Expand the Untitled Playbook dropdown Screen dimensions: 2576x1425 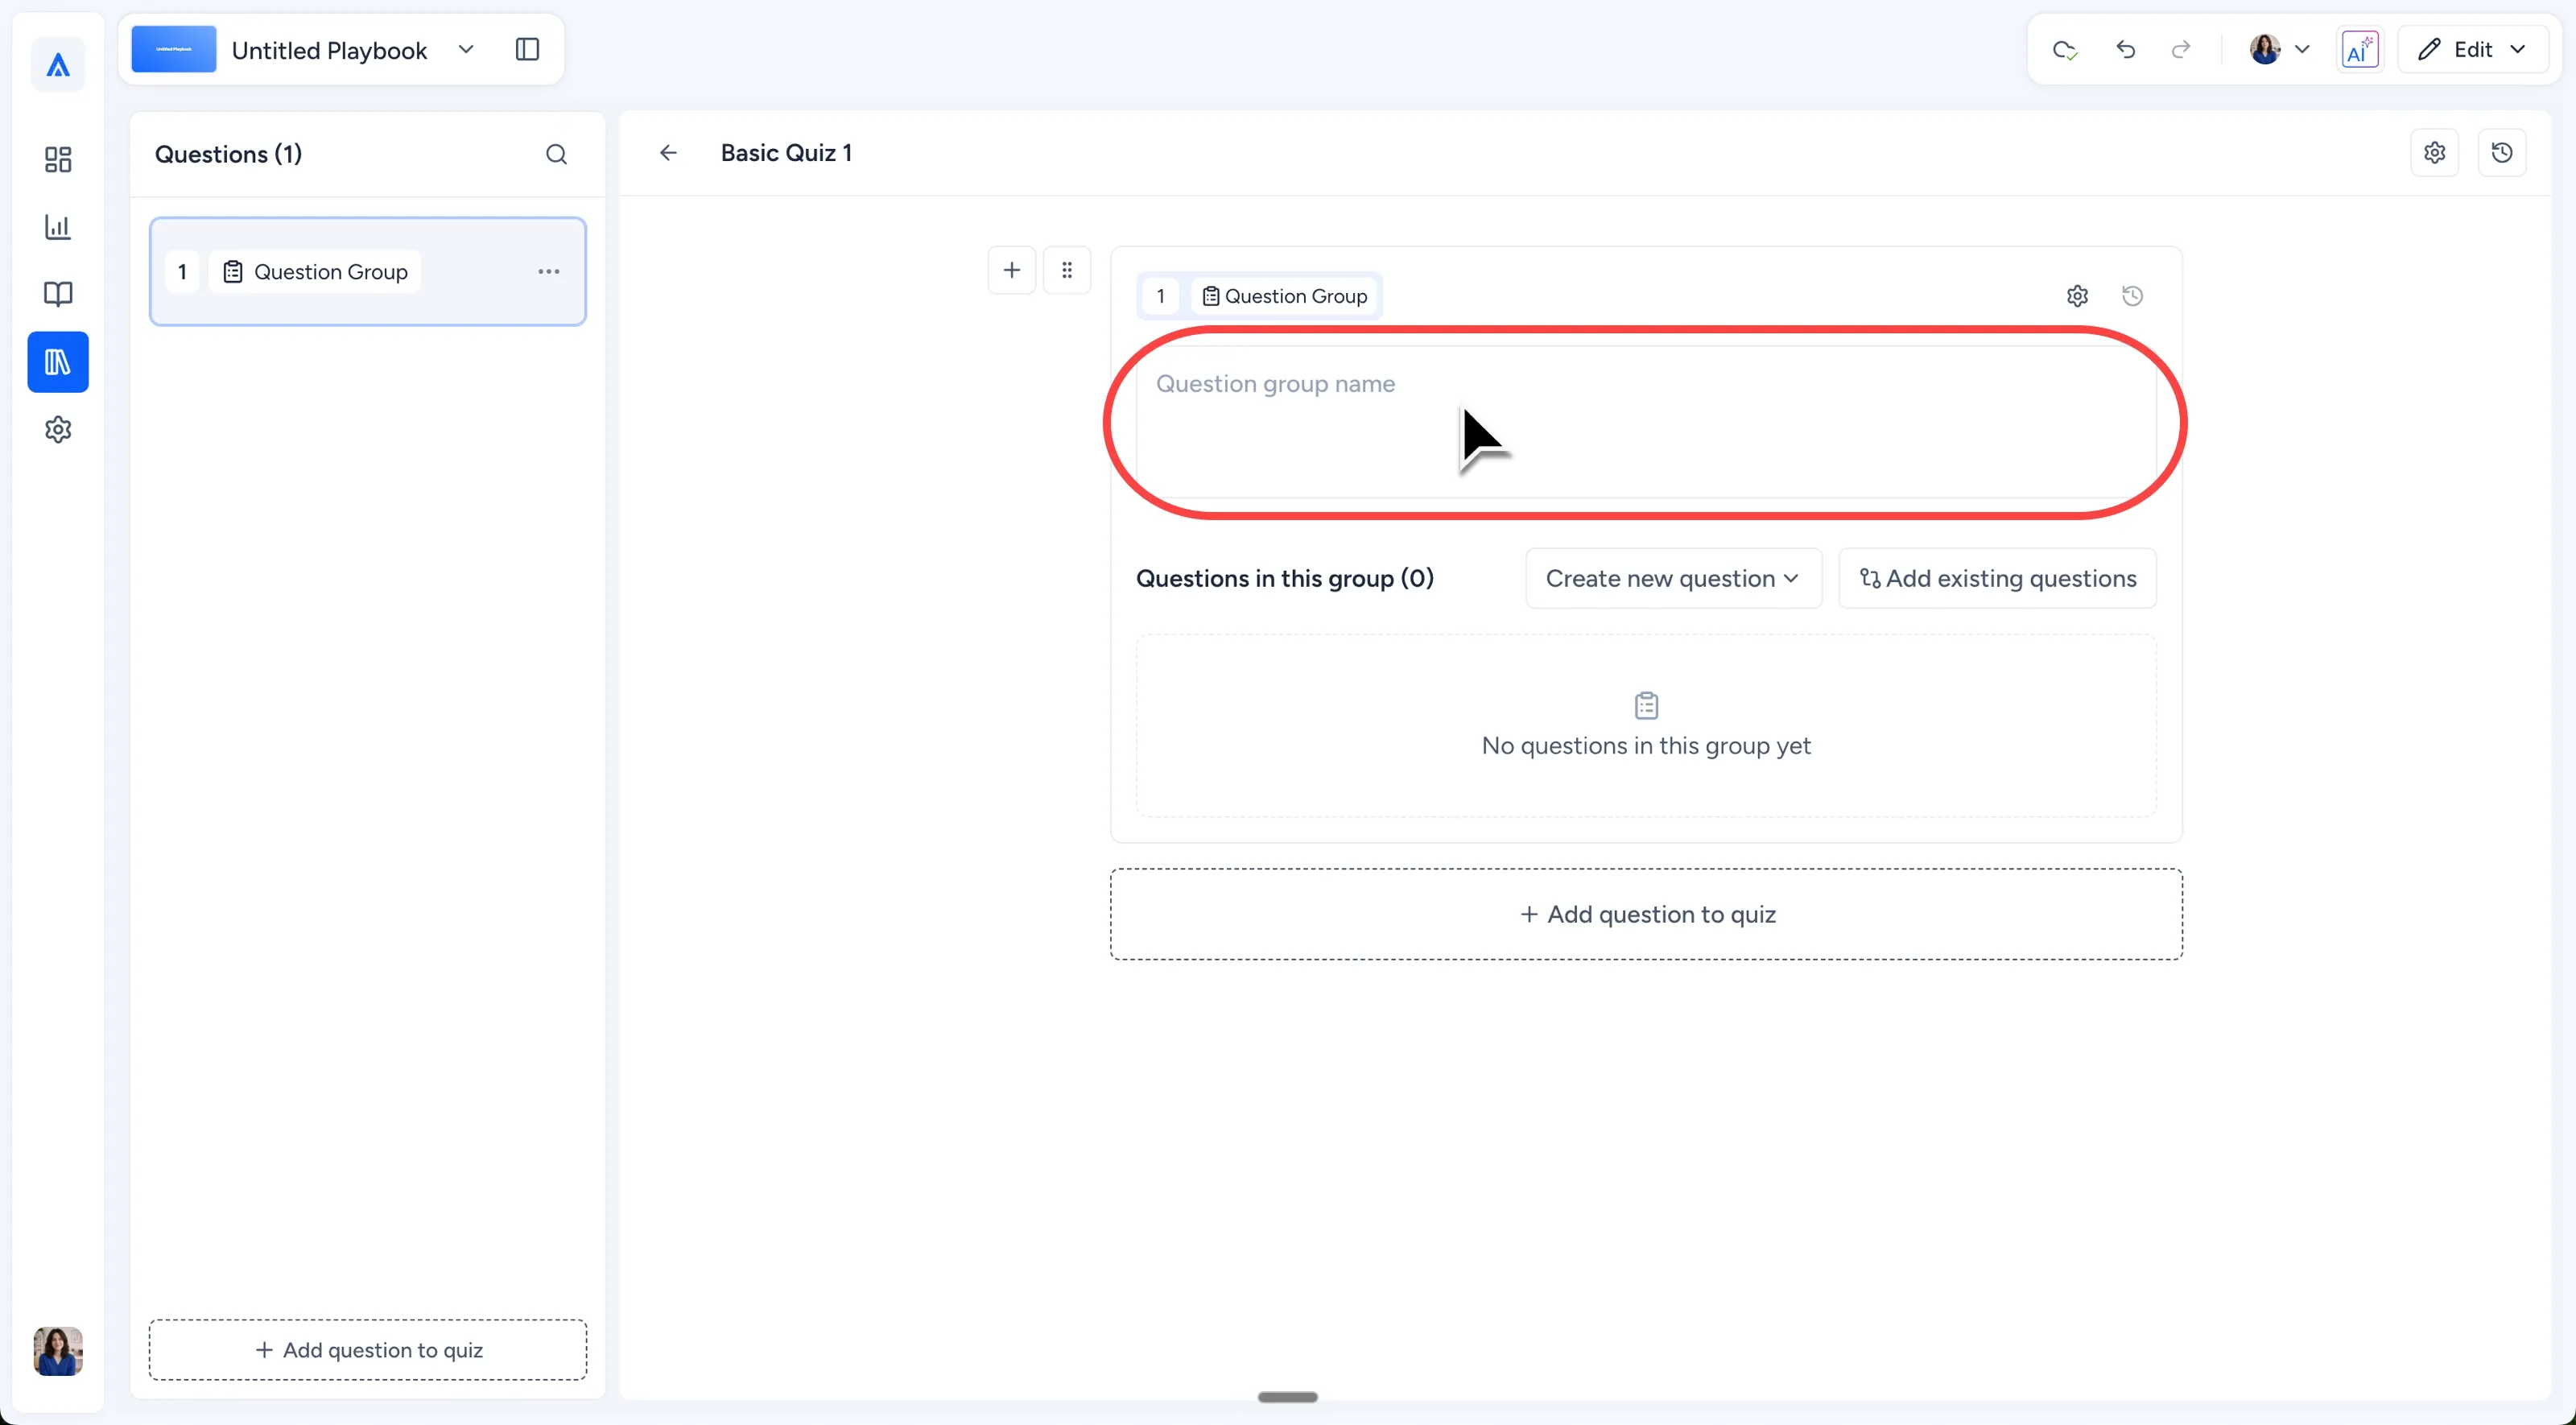coord(466,49)
